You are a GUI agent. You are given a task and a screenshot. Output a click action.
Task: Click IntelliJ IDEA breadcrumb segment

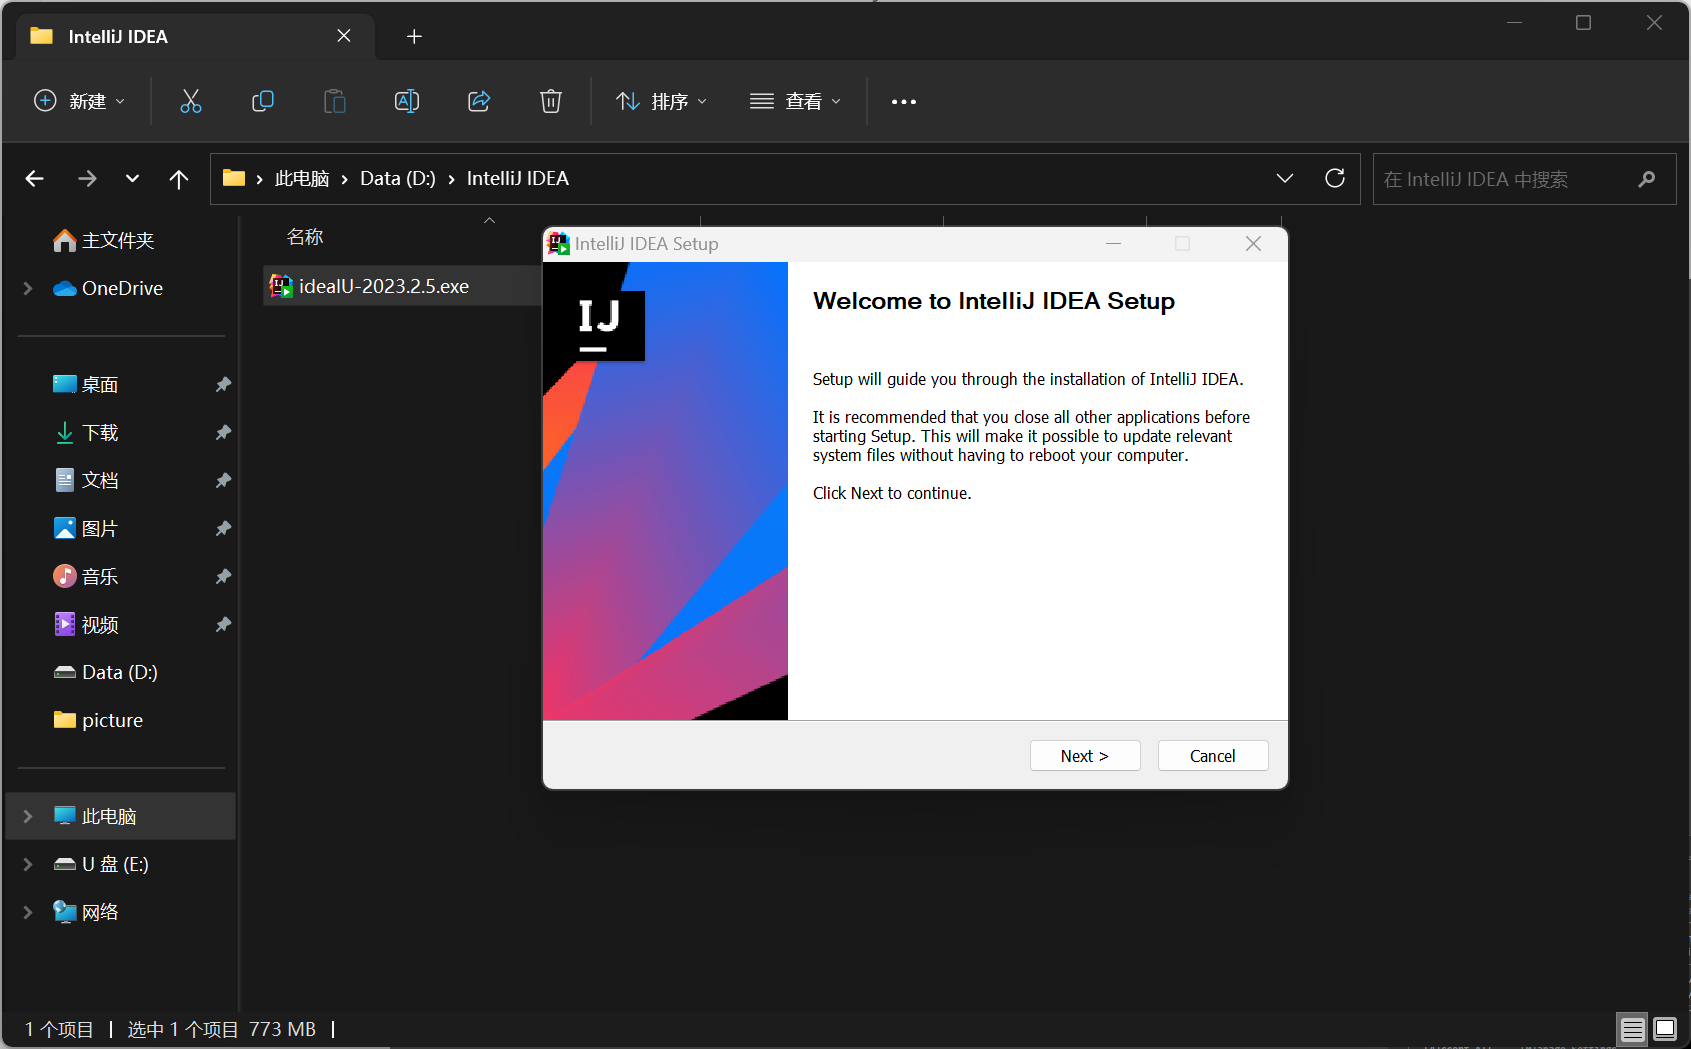518,178
